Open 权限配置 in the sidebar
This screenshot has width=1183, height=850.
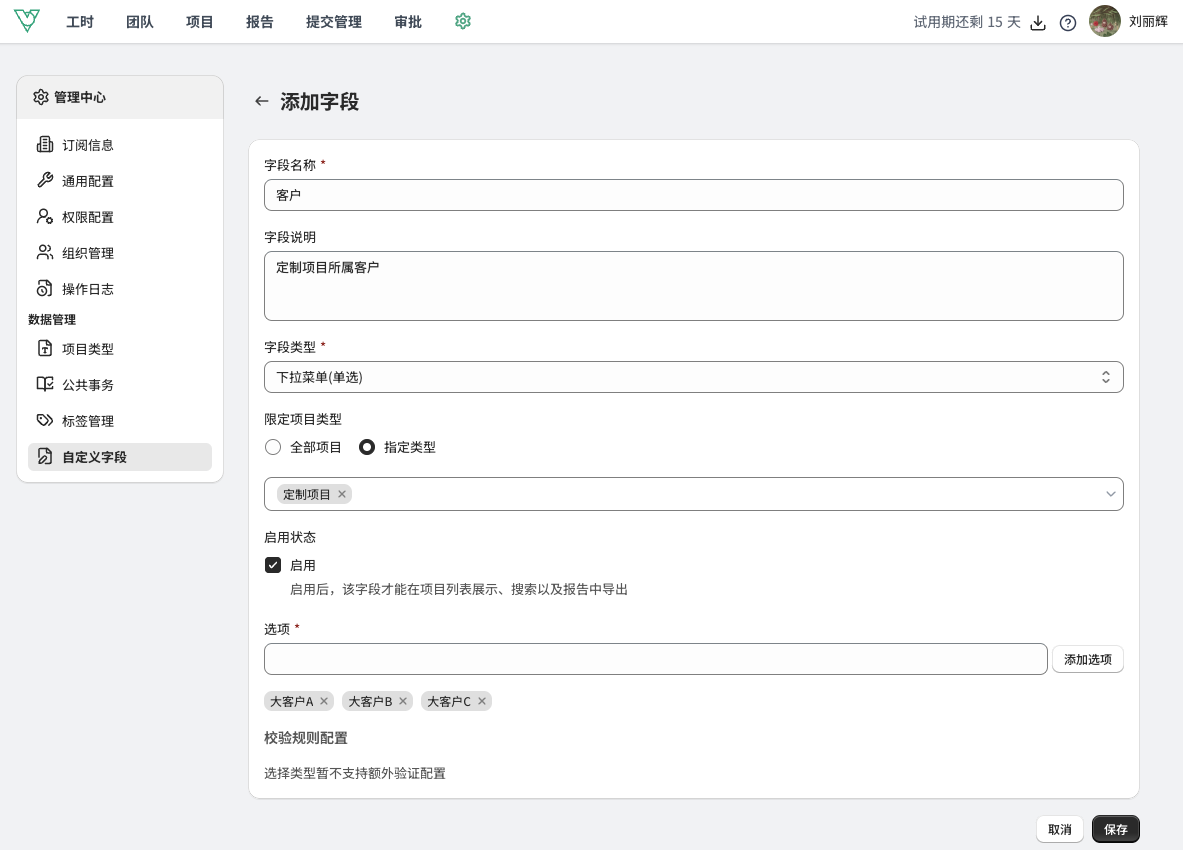click(87, 217)
